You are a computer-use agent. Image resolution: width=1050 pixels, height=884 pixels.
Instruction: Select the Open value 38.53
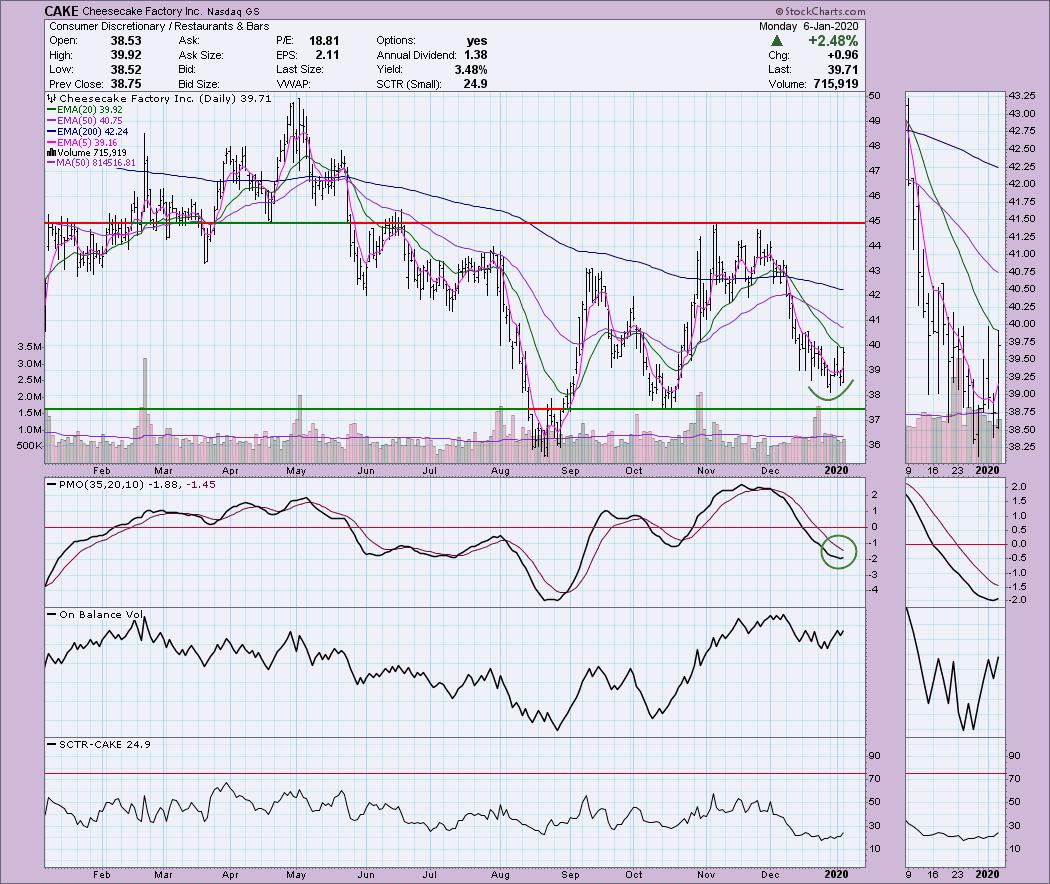[x=126, y=41]
